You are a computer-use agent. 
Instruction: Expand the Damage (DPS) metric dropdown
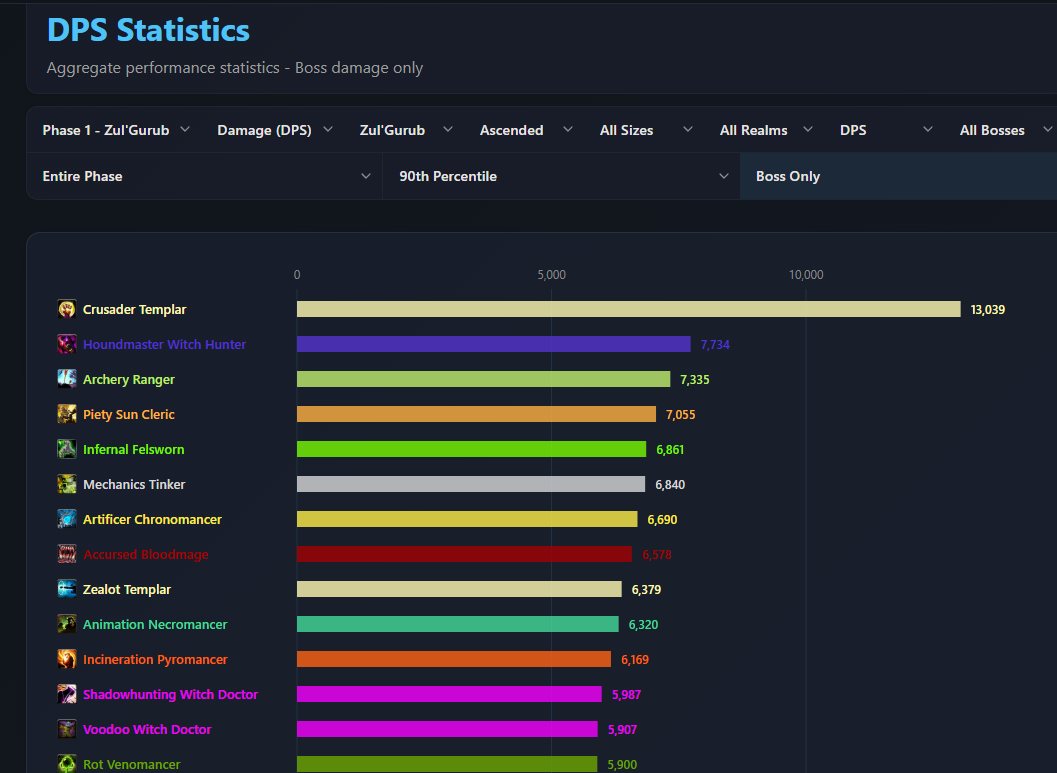[275, 130]
